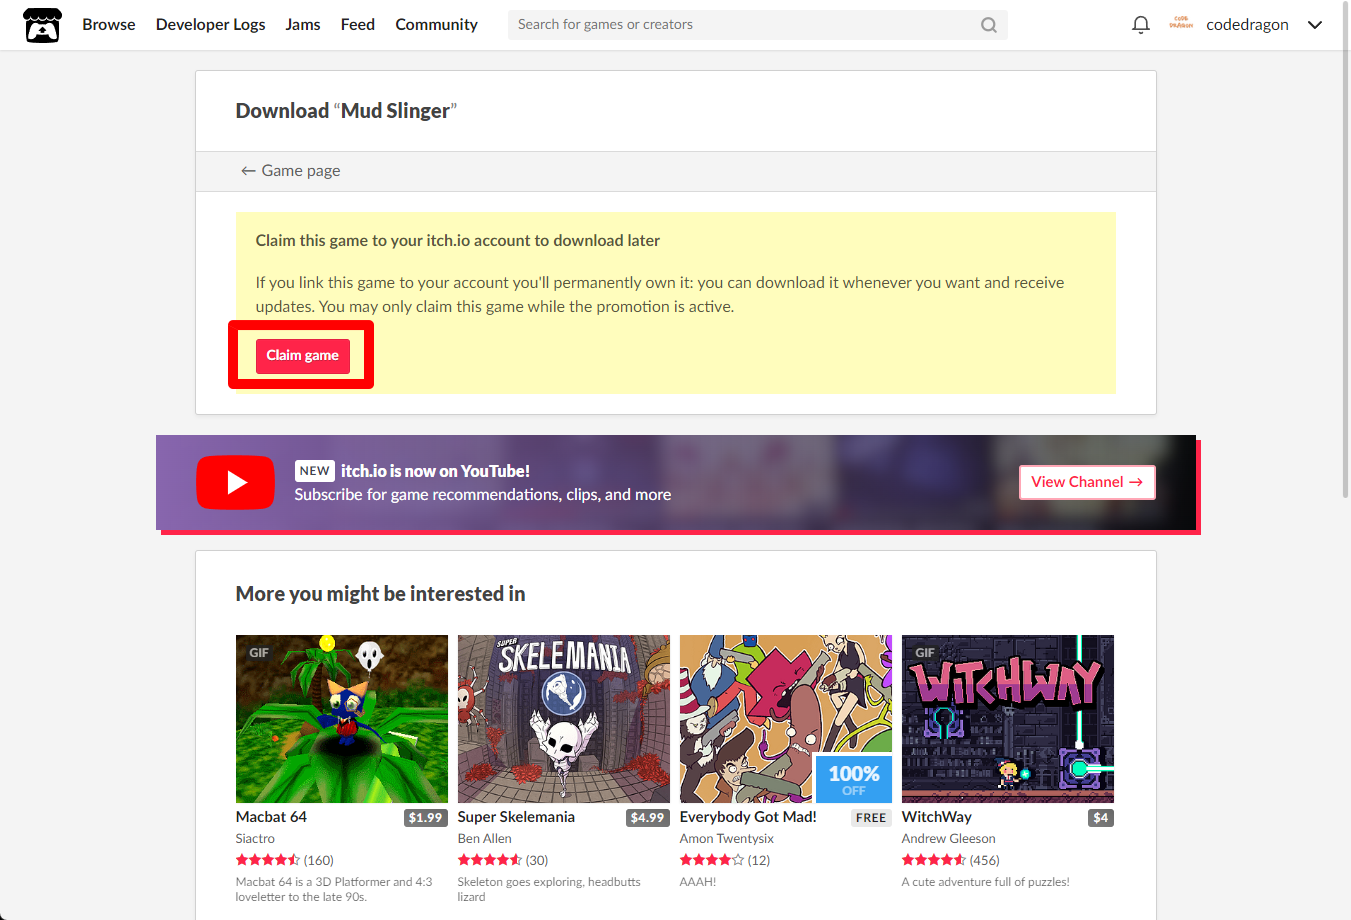Image resolution: width=1351 pixels, height=920 pixels.
Task: Click the $4.99 price tag
Action: 647,818
